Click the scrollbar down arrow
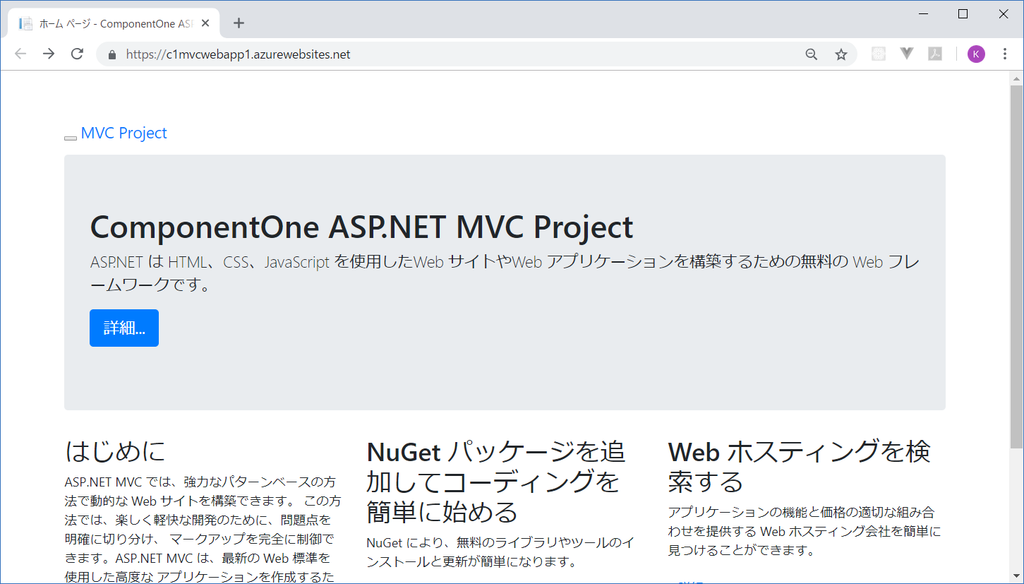The height and width of the screenshot is (584, 1024). tap(1016, 577)
